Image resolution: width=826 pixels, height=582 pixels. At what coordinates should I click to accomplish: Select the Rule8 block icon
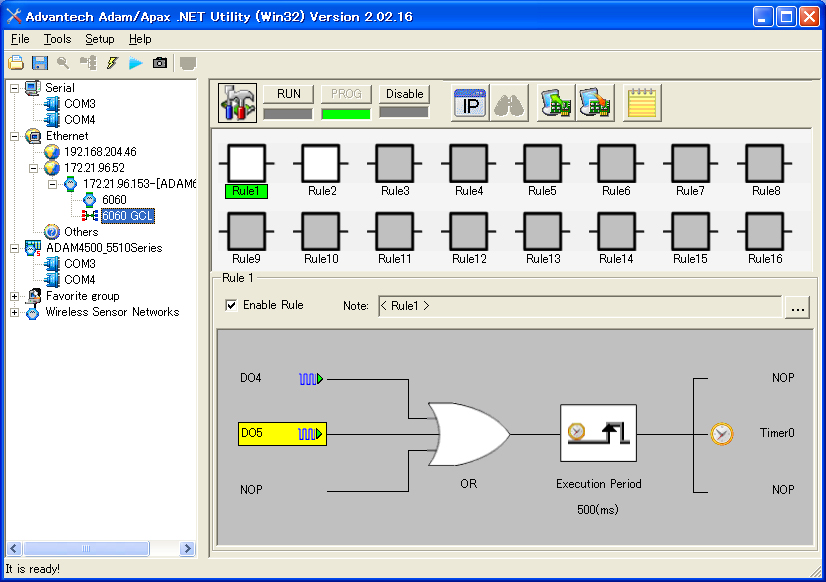[x=764, y=164]
